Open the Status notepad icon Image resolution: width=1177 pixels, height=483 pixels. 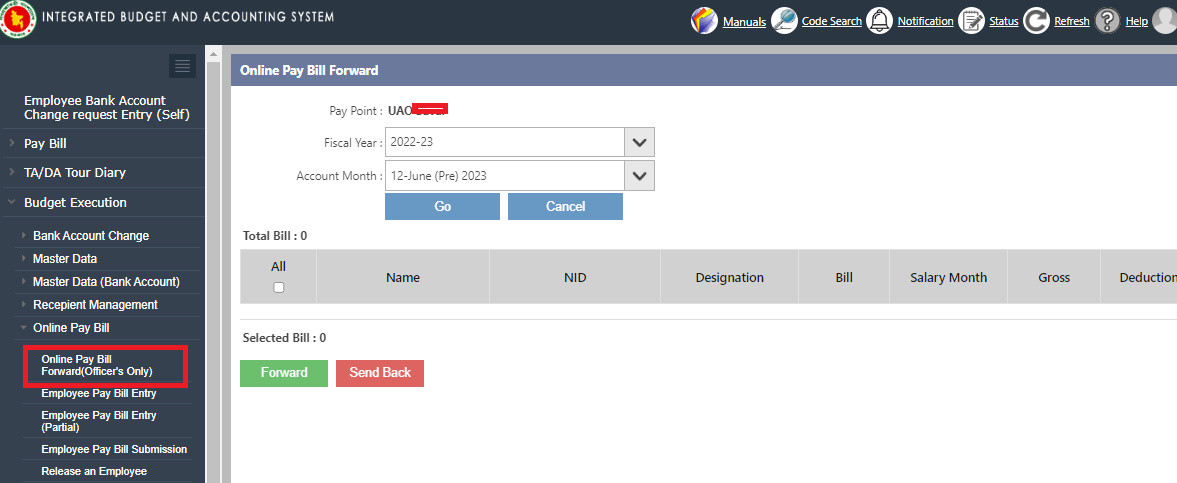coord(971,21)
